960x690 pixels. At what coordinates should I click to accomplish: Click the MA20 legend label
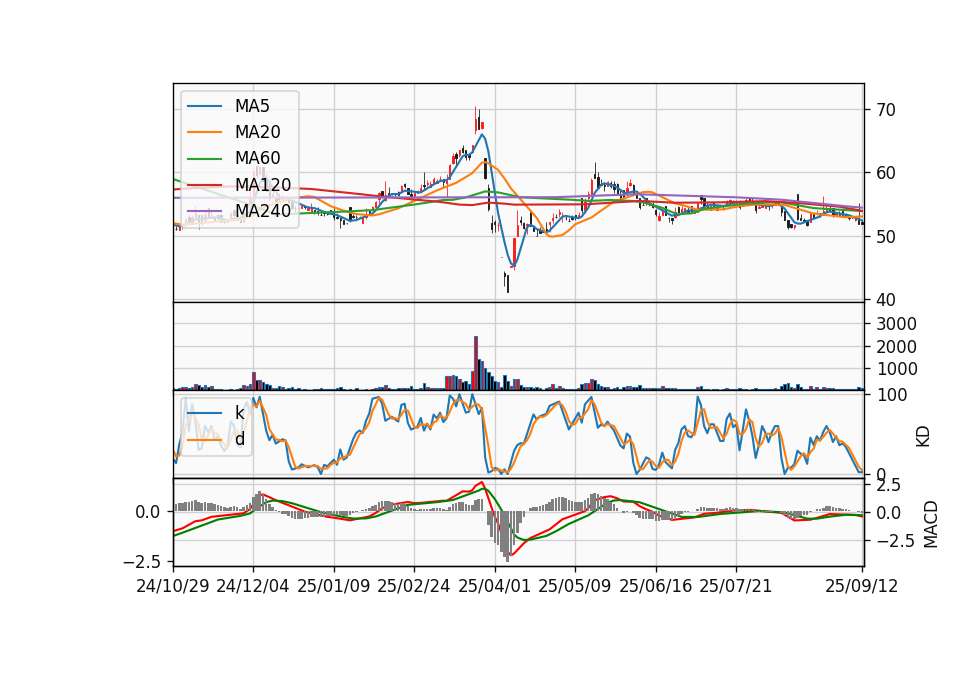tap(257, 132)
